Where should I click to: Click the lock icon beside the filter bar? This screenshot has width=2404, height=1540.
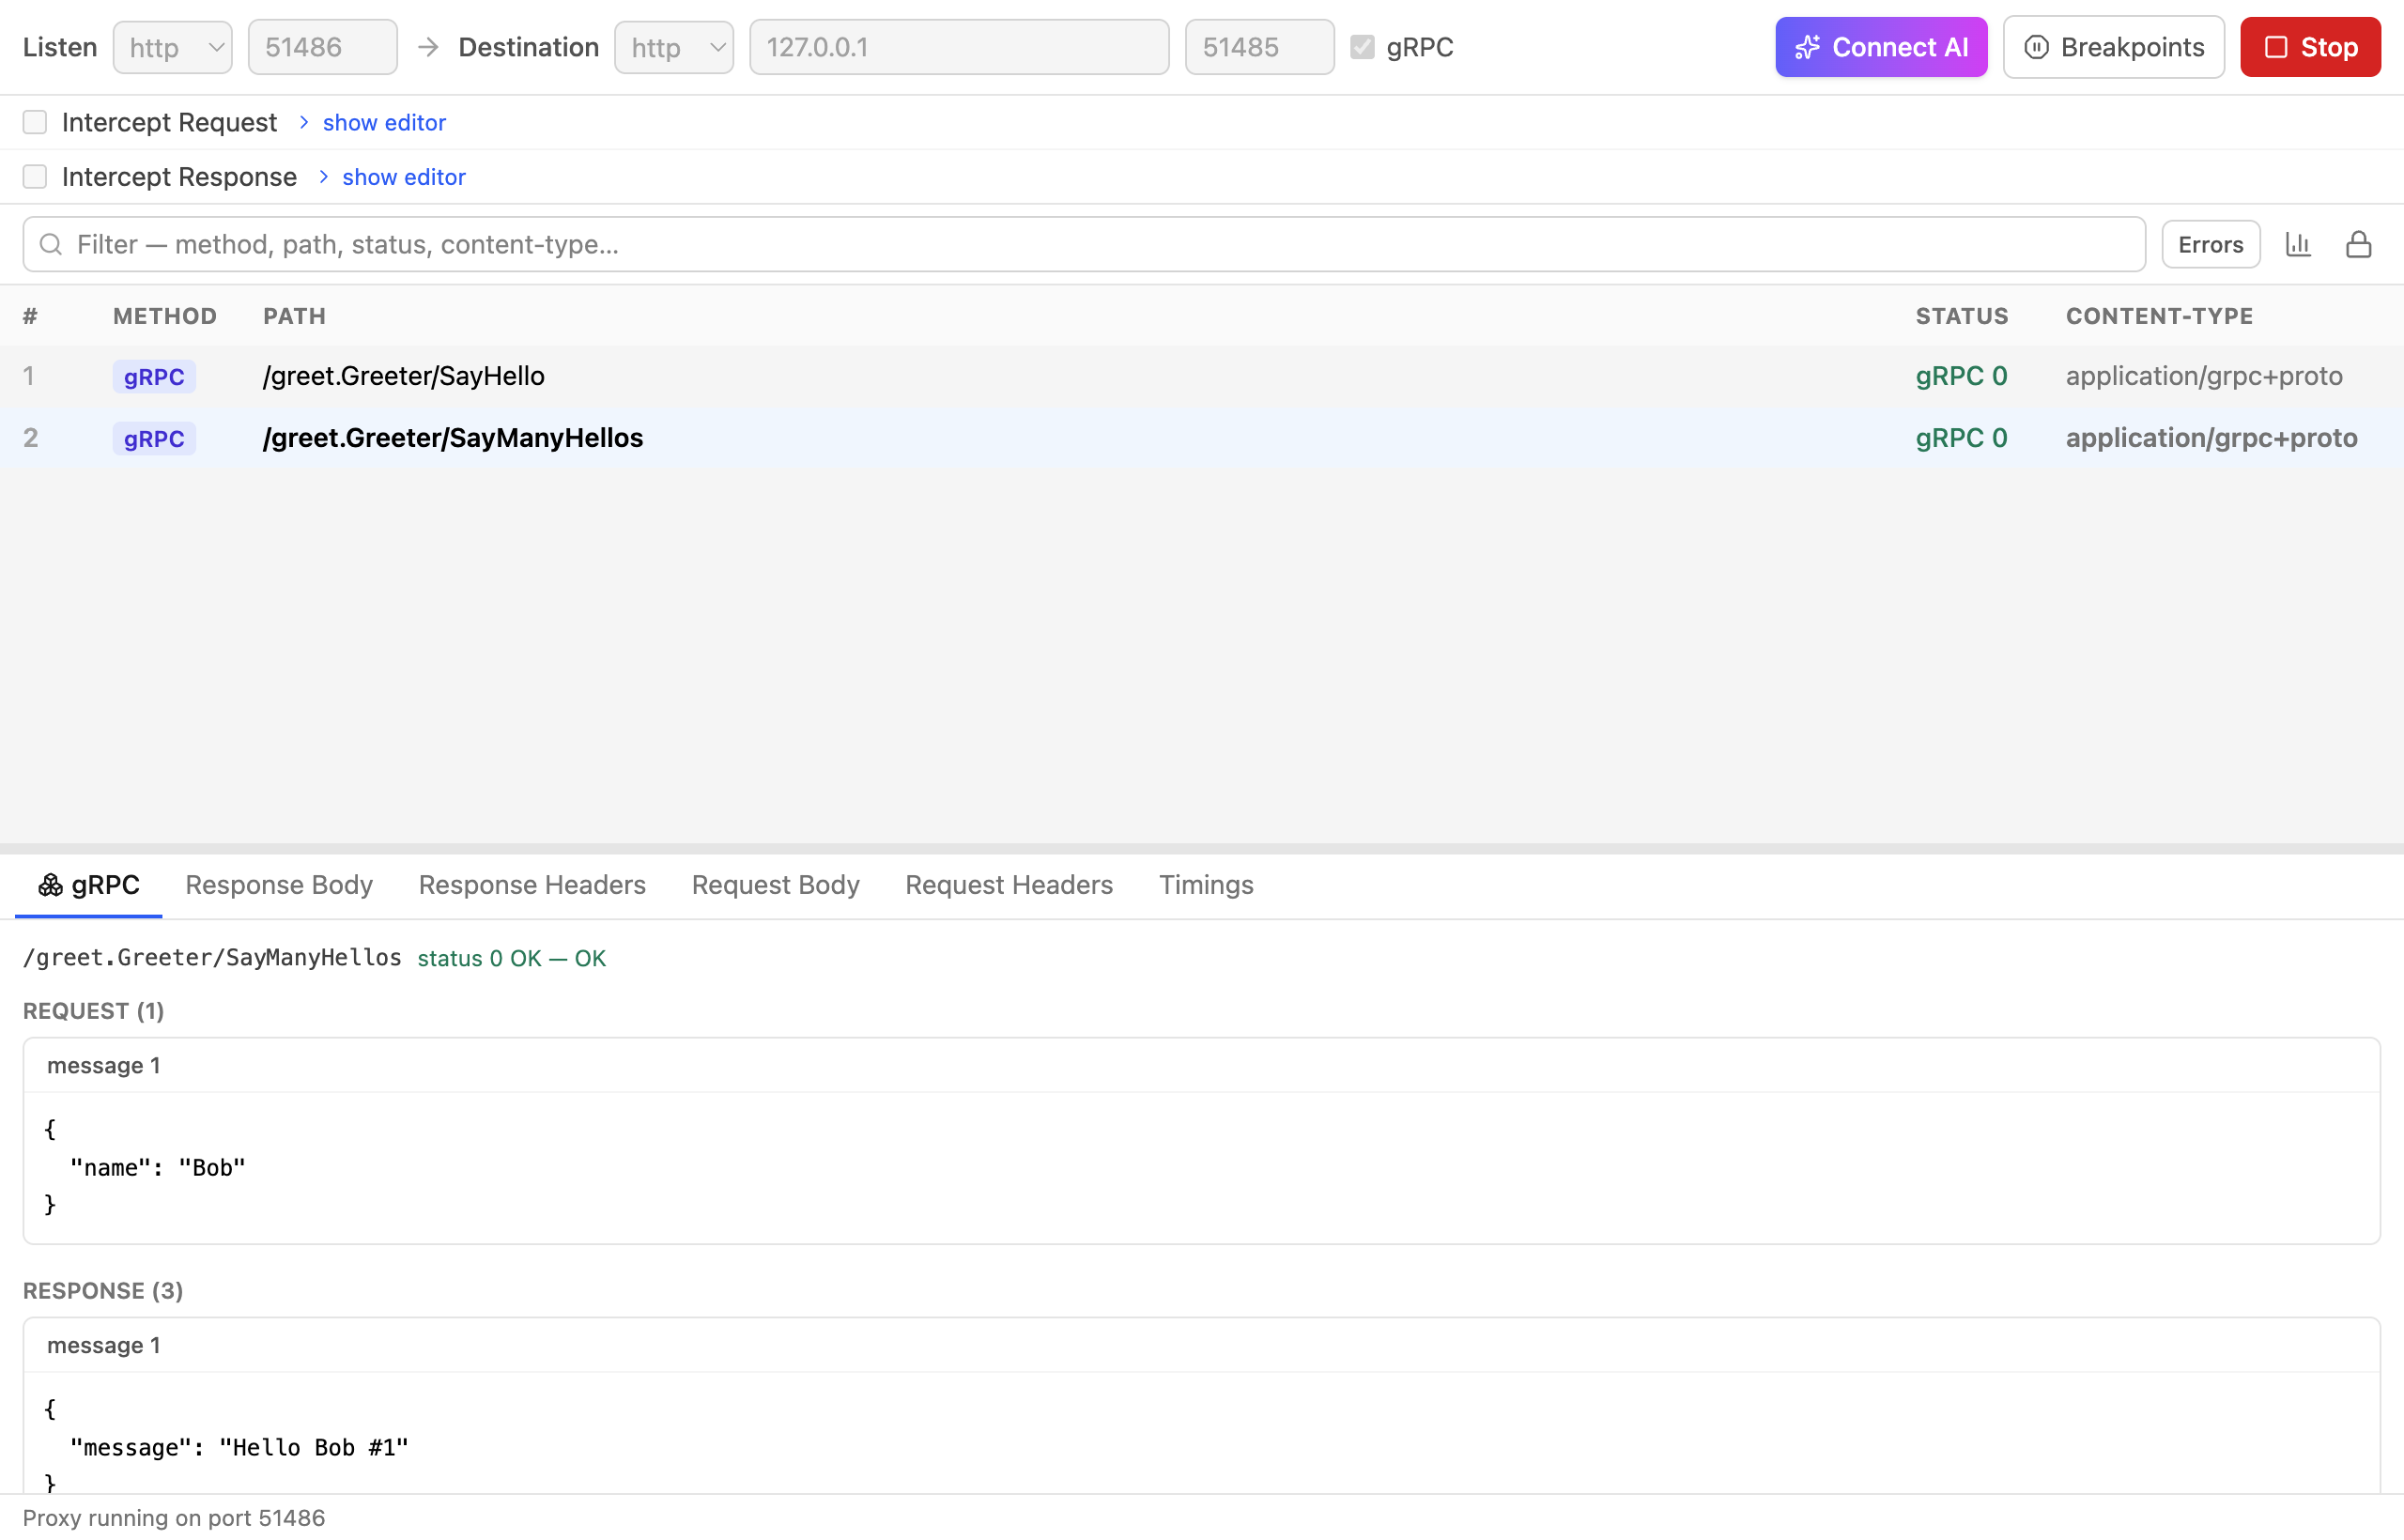[x=2358, y=244]
